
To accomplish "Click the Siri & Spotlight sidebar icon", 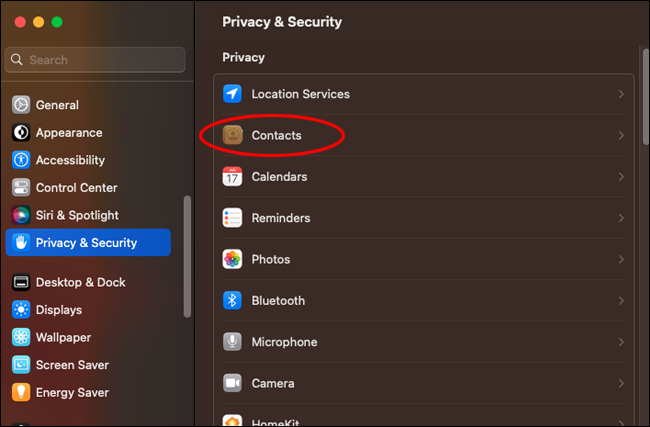I will click(x=21, y=215).
